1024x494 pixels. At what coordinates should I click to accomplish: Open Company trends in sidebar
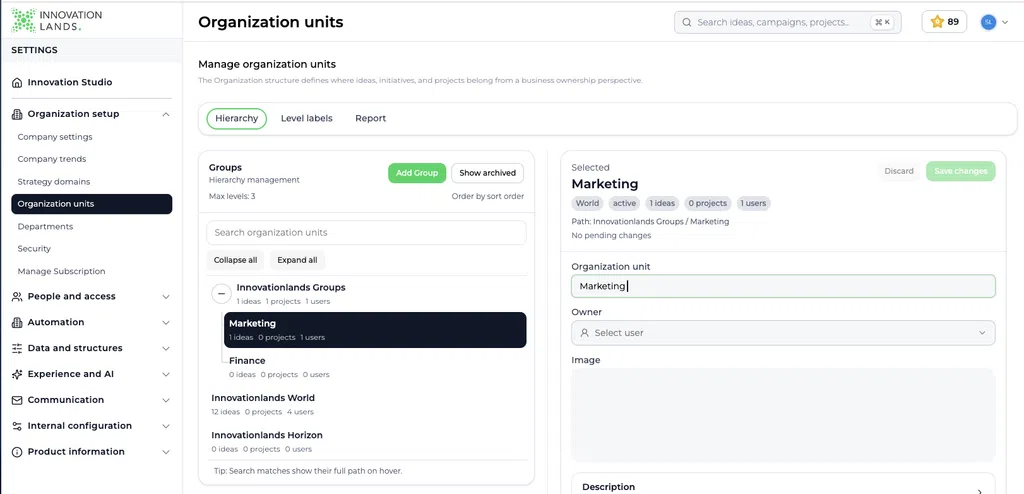(52, 159)
